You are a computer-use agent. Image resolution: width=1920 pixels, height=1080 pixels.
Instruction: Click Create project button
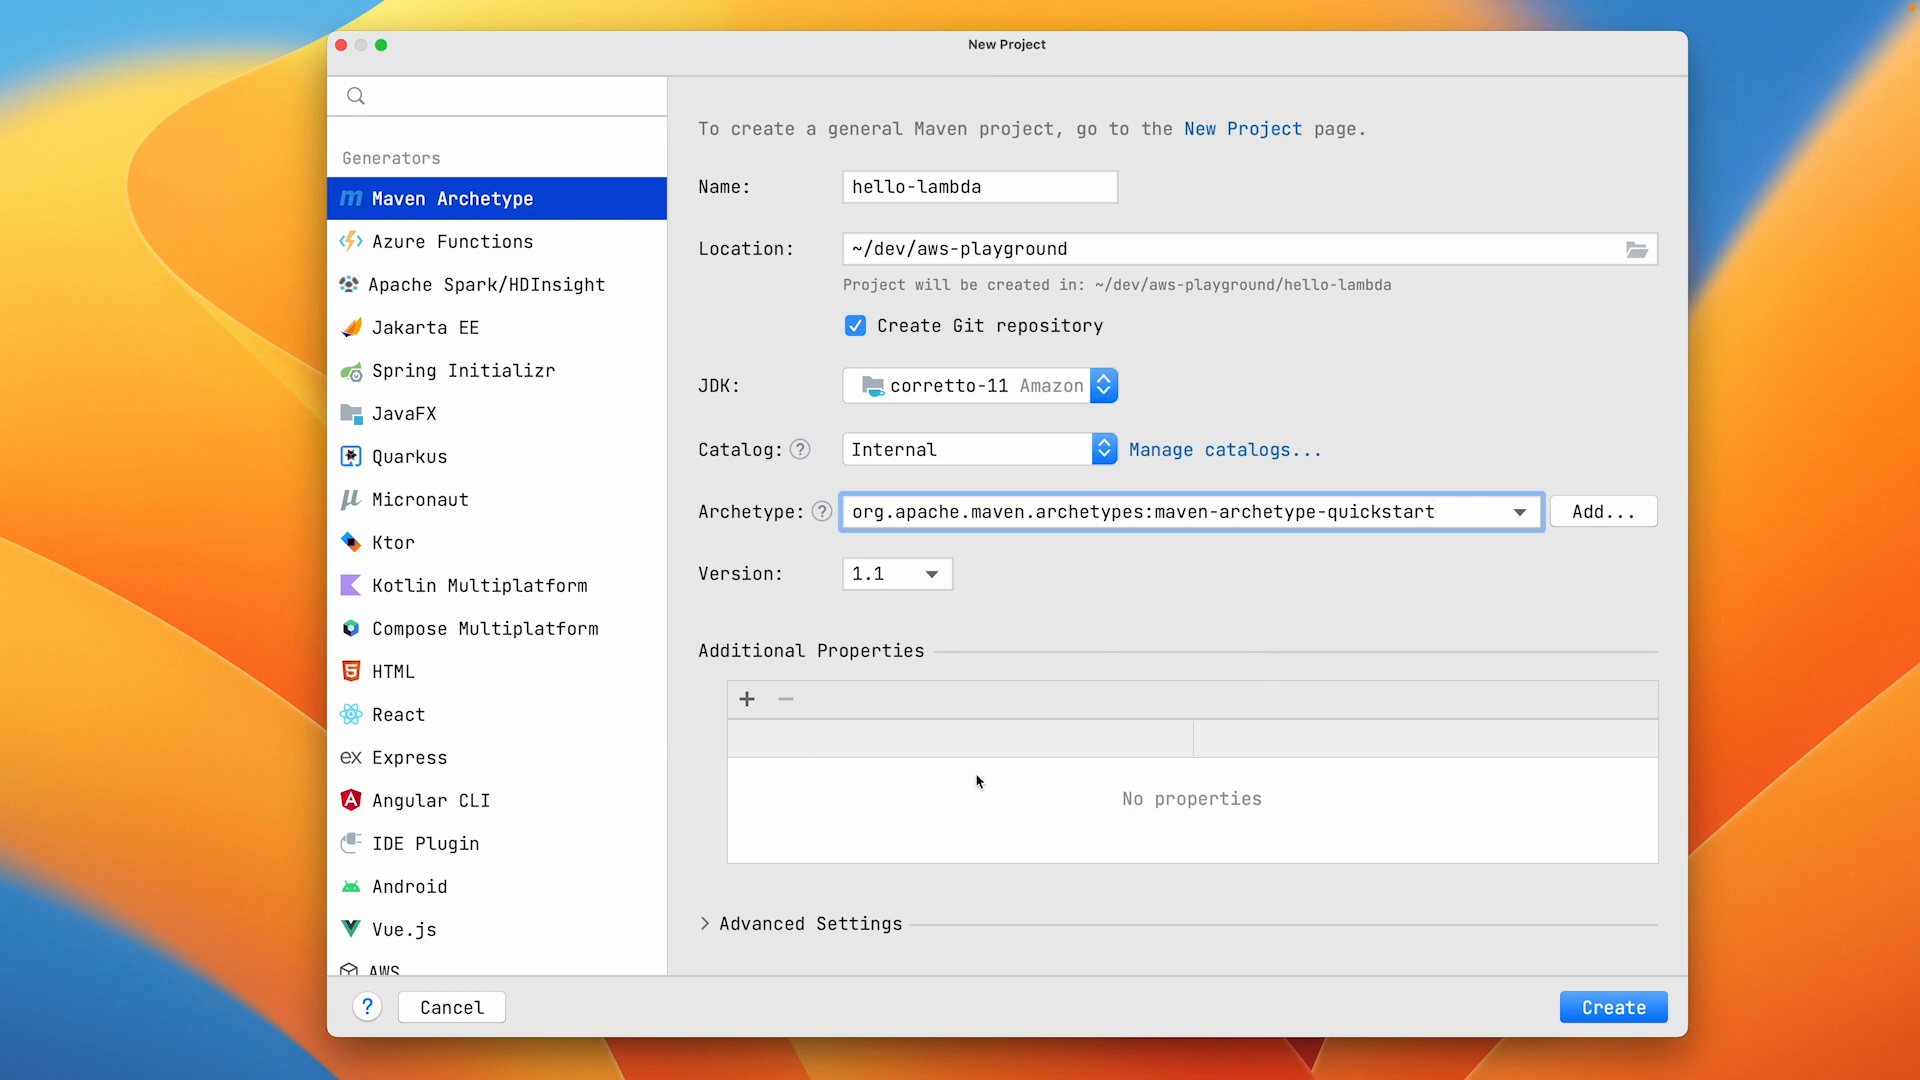1614,1007
